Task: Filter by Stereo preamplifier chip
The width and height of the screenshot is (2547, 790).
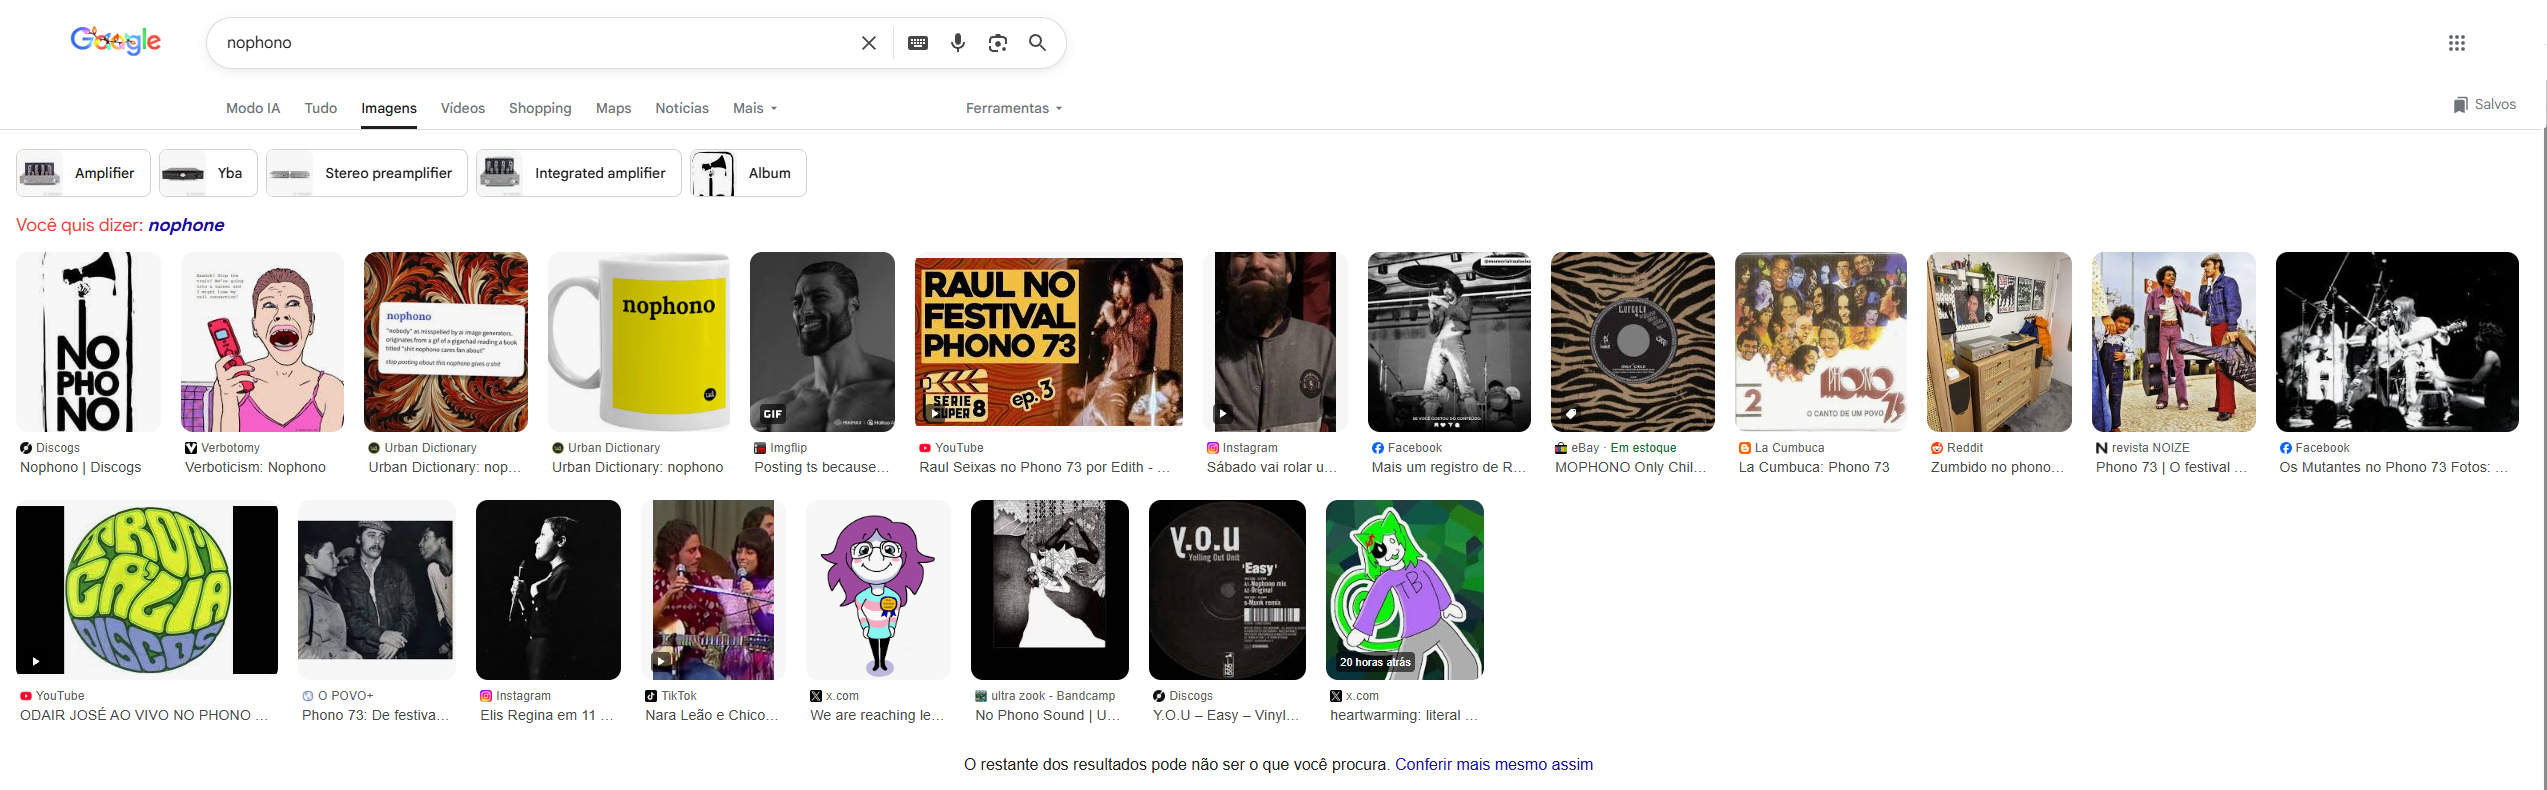Action: coord(366,173)
